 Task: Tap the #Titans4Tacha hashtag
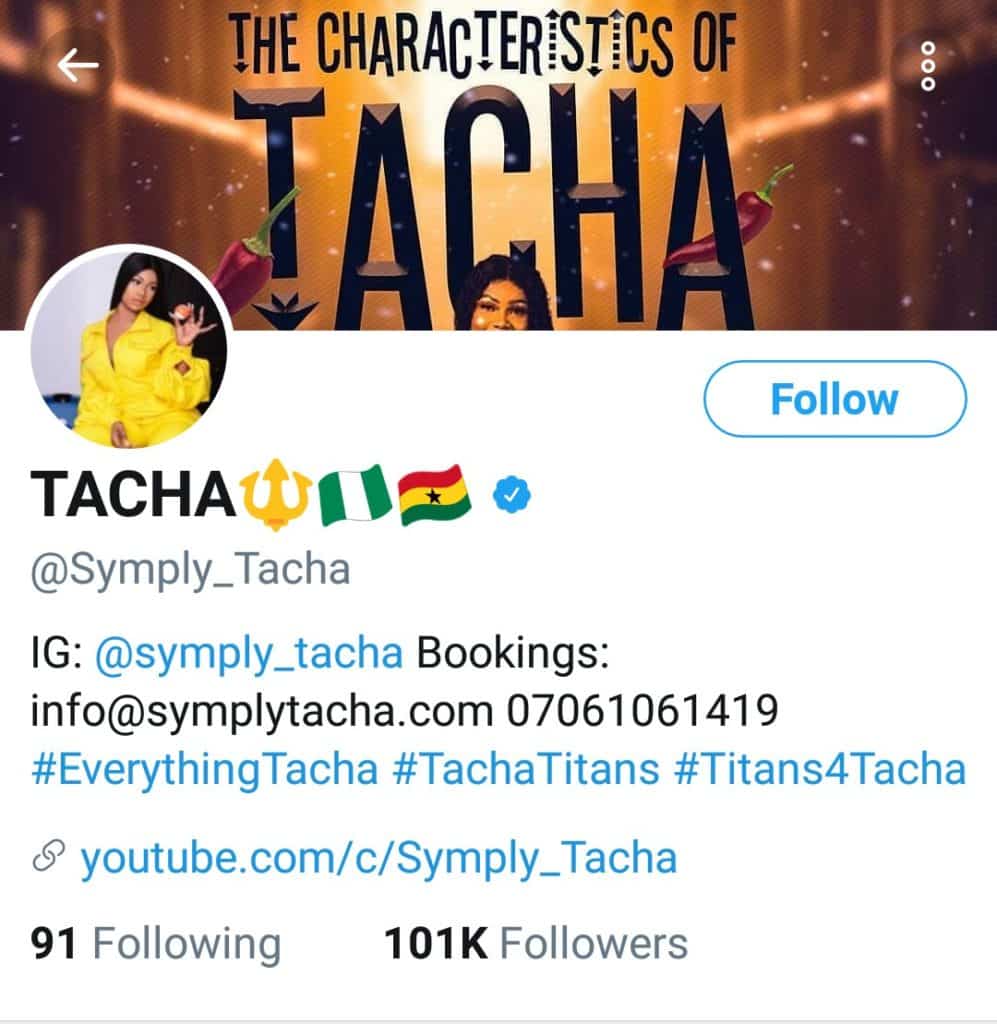point(821,770)
